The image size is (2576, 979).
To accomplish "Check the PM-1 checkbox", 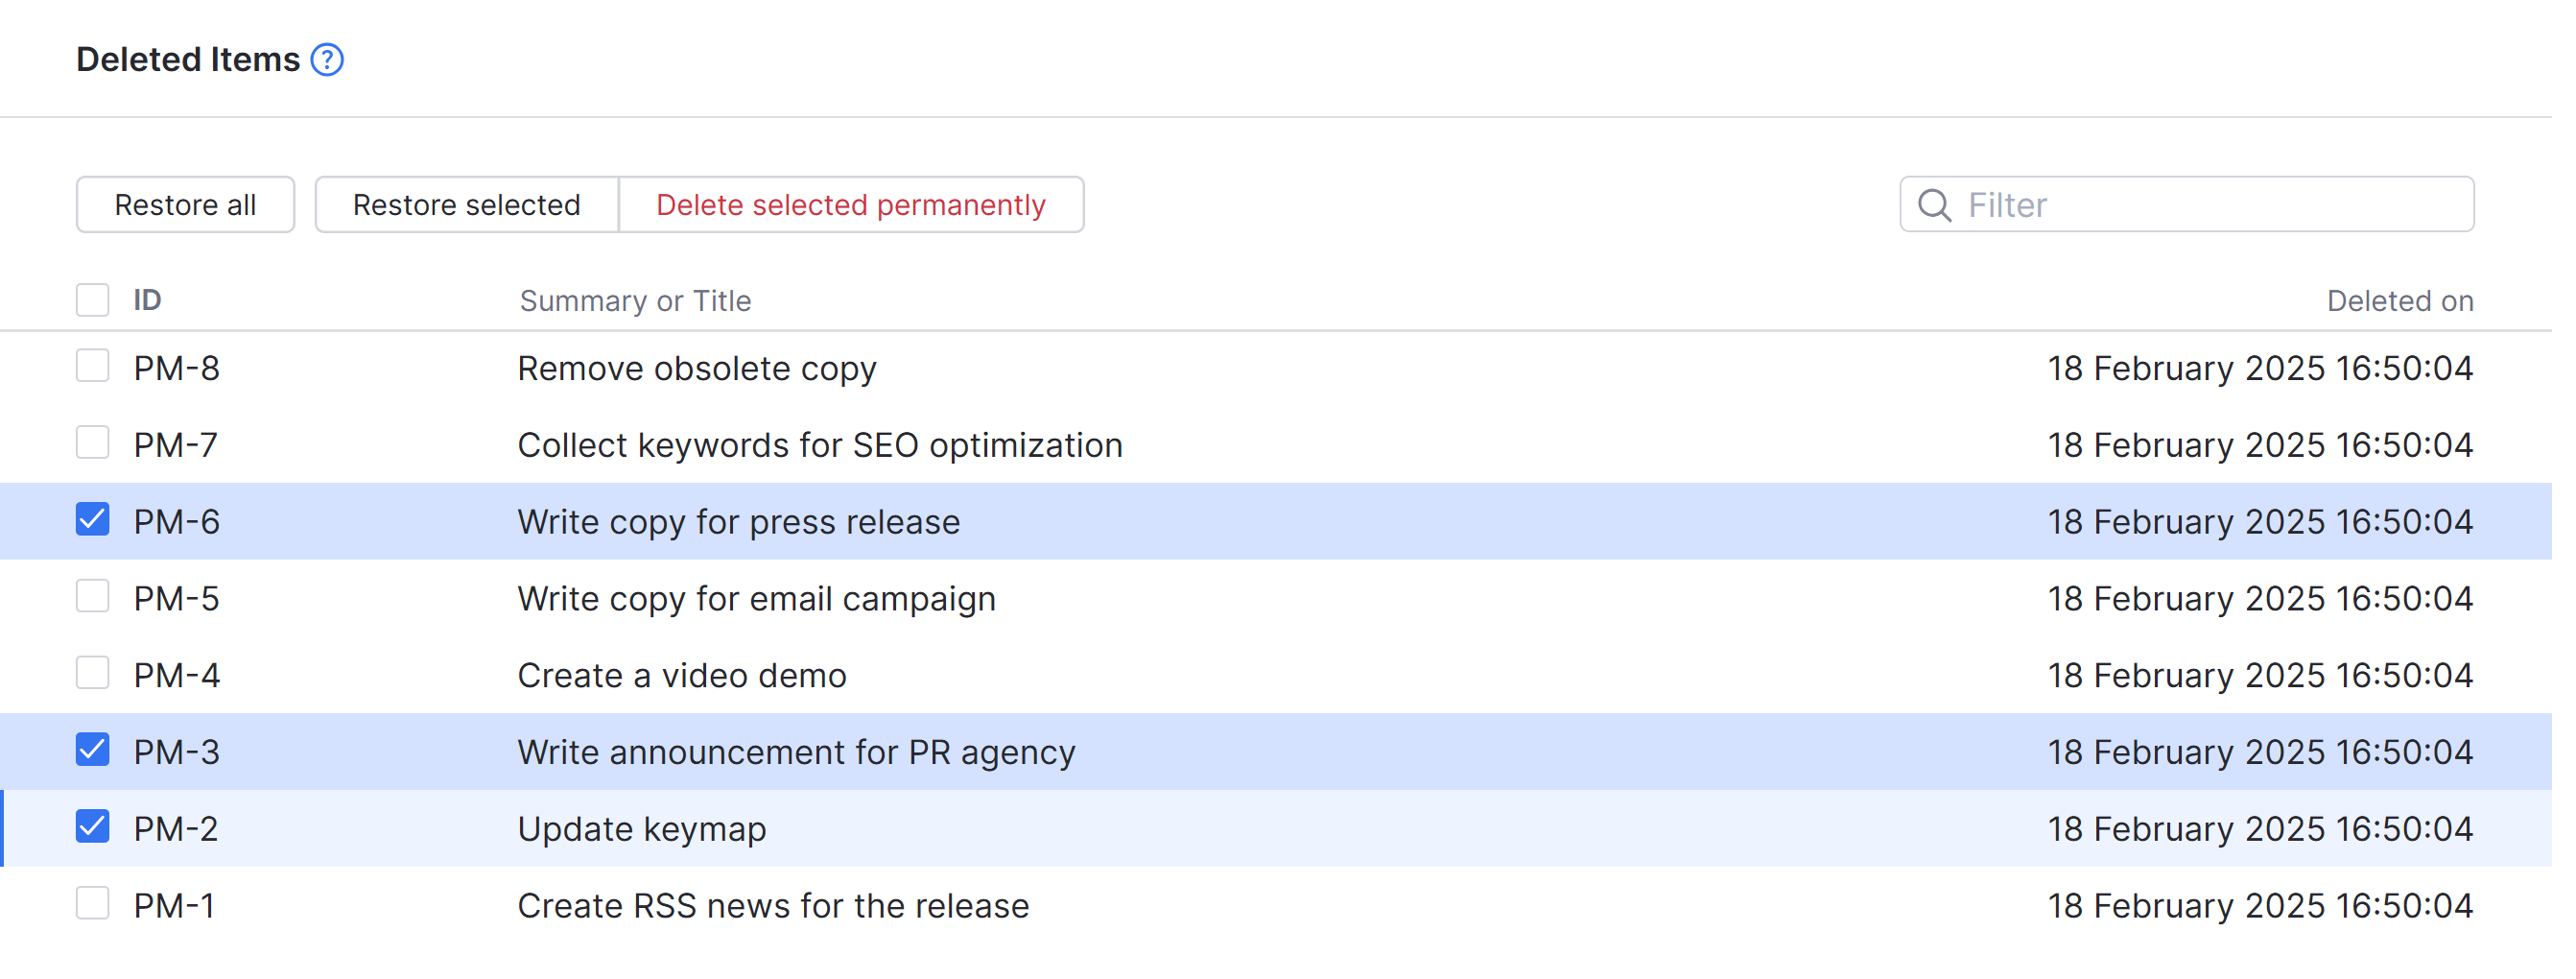I will (x=93, y=905).
